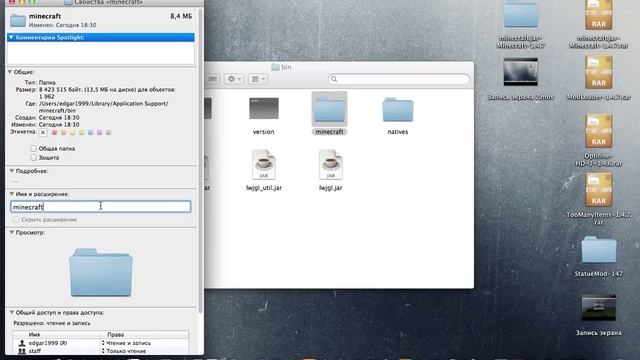
Task: Select the Запись экрана 2.mov file on the desktop
Action: [x=520, y=72]
